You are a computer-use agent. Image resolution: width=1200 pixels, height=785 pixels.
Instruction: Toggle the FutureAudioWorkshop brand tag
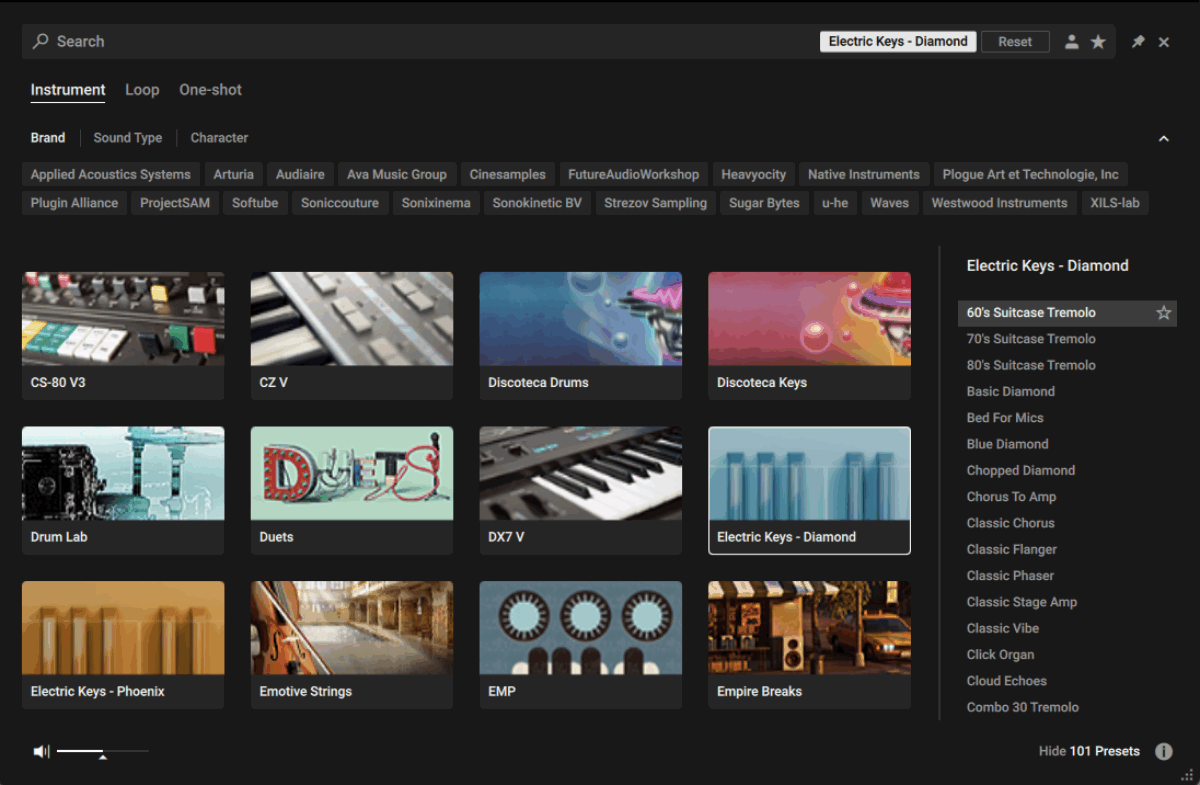(634, 174)
